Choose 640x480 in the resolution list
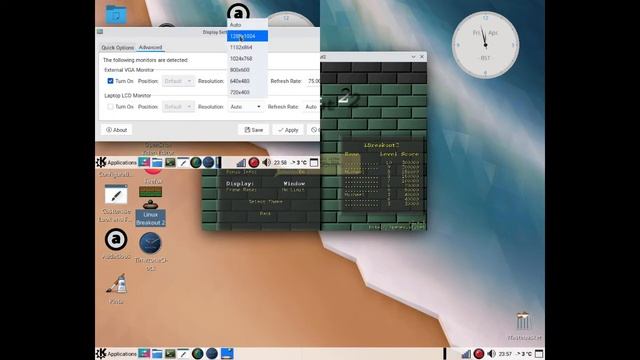Screen dimensions: 640x360 pyautogui.click(x=247, y=81)
